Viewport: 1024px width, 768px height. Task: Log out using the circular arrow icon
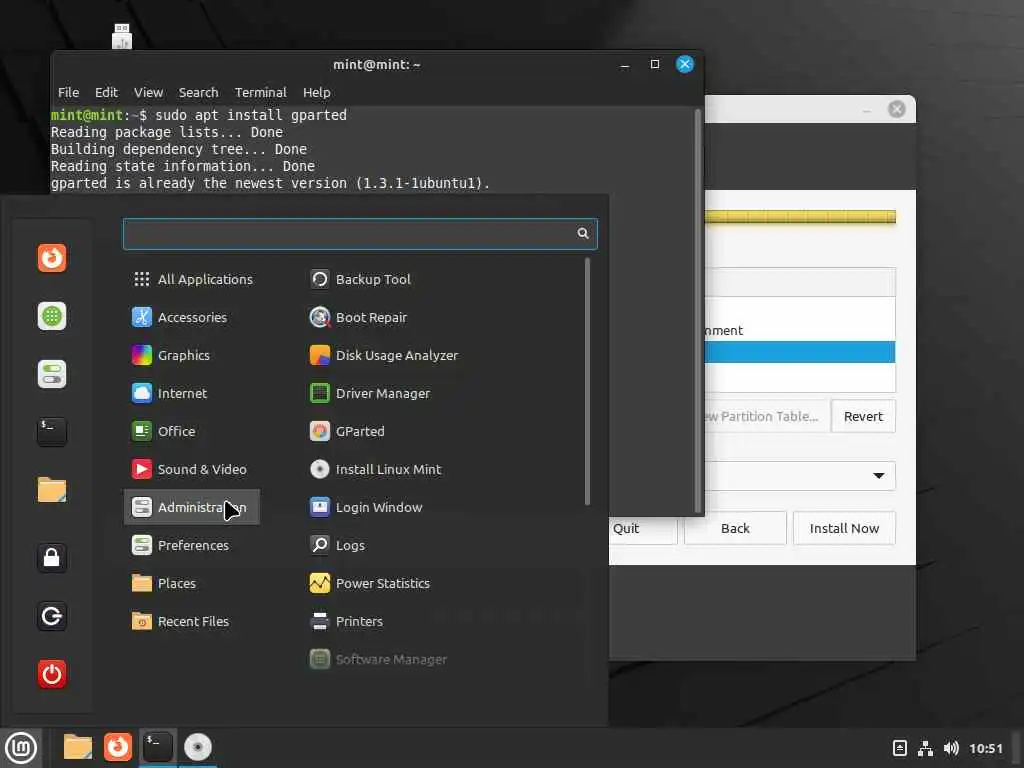pyautogui.click(x=52, y=616)
